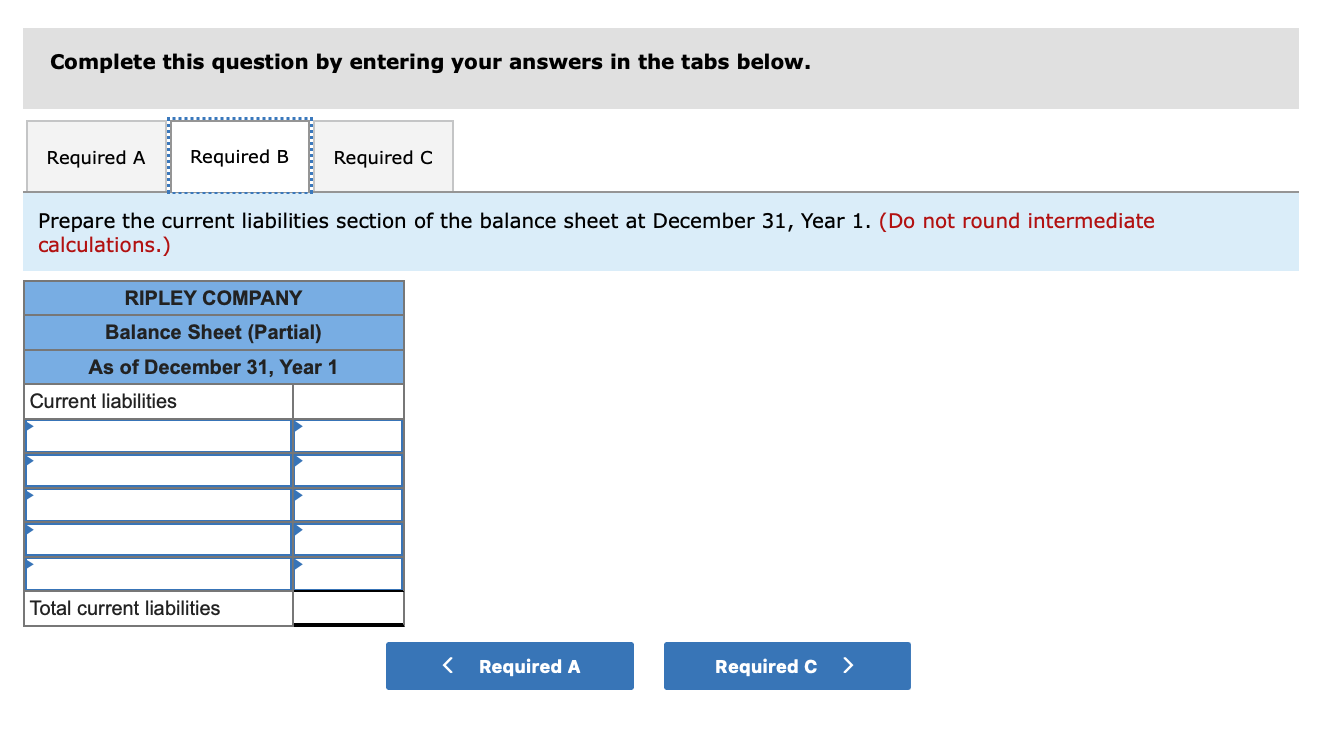Click the third liability amount field
Image resolution: width=1336 pixels, height=740 pixels.
(348, 505)
